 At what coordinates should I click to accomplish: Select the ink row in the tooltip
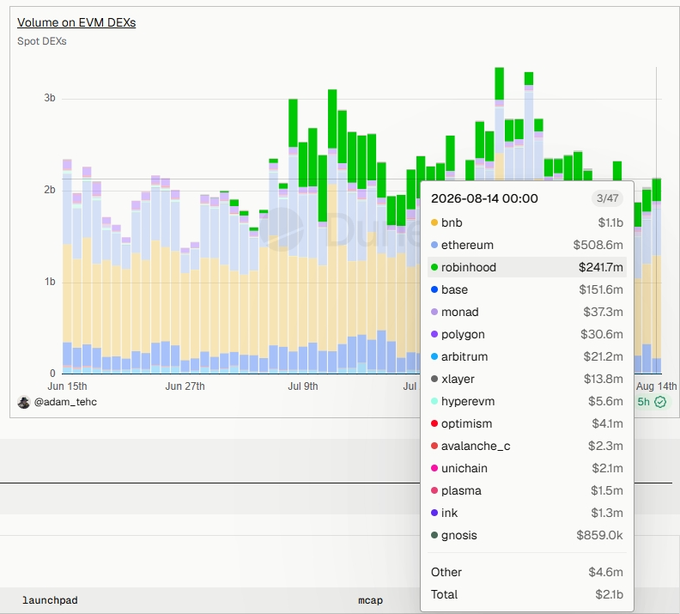click(527, 513)
